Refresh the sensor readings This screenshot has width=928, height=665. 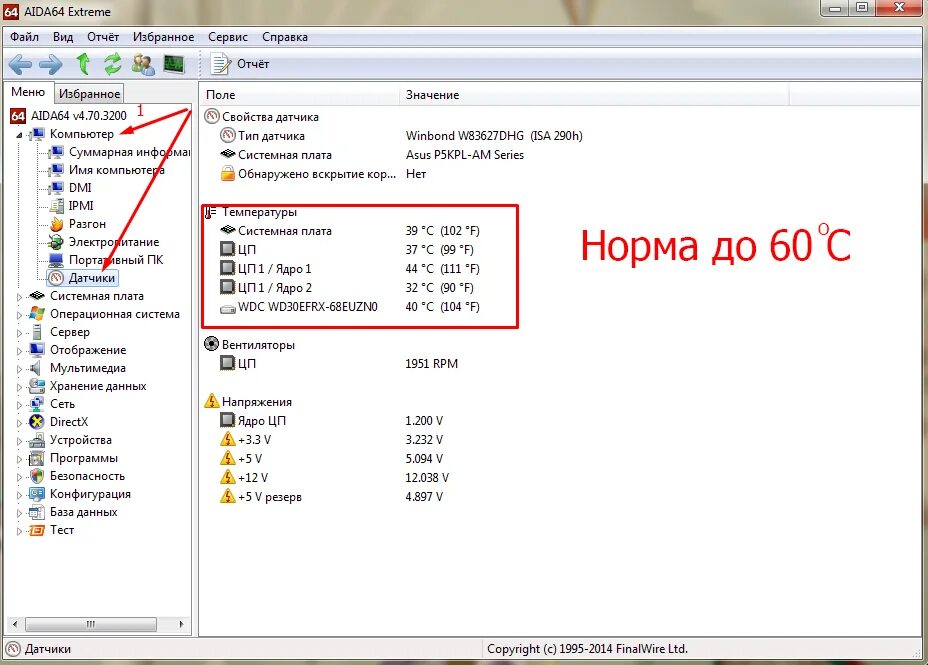[x=112, y=64]
